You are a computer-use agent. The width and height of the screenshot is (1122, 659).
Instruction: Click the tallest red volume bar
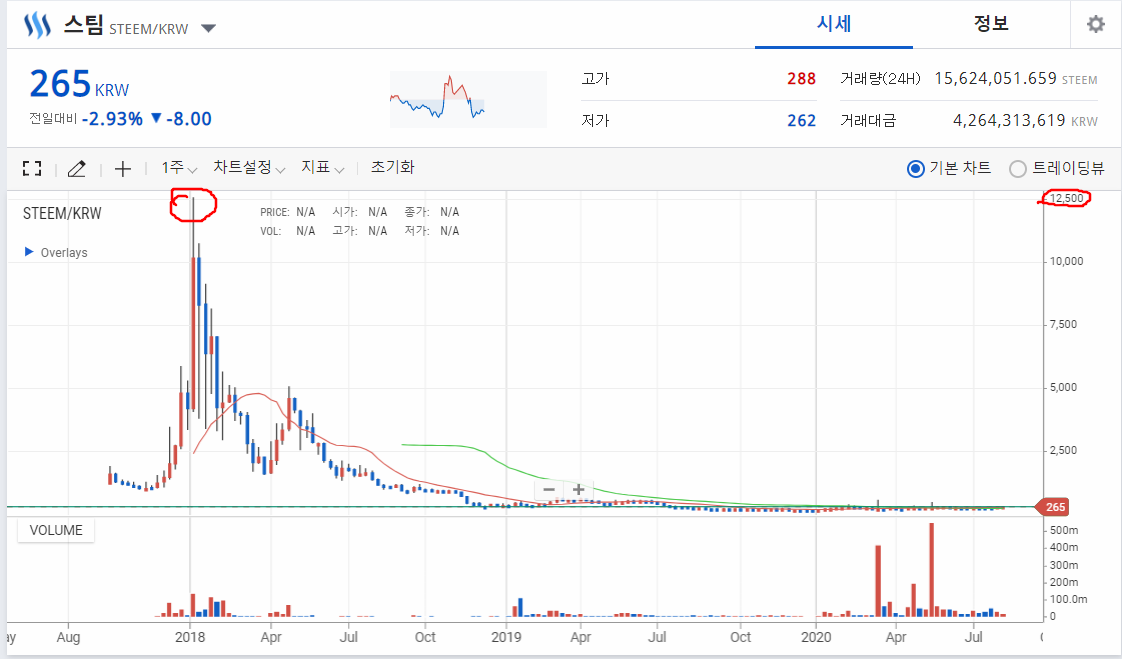pyautogui.click(x=932, y=570)
